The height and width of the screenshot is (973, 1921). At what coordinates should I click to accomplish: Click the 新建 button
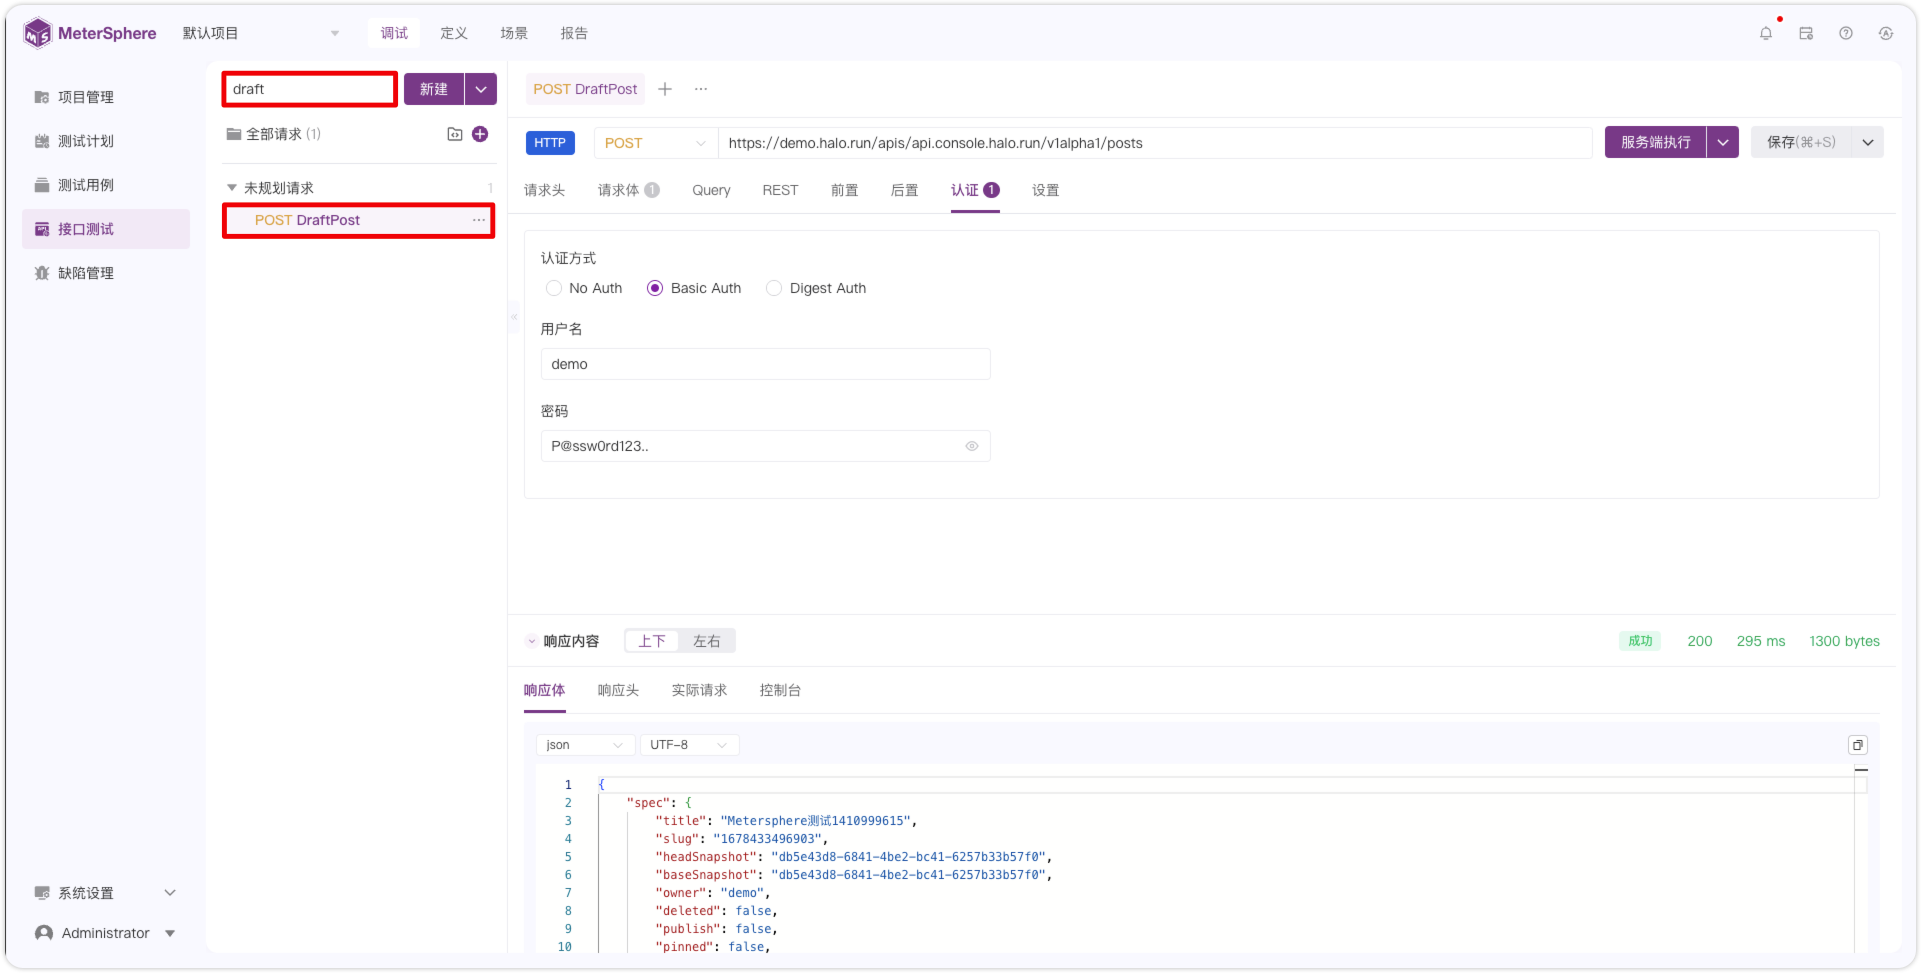[x=434, y=89]
